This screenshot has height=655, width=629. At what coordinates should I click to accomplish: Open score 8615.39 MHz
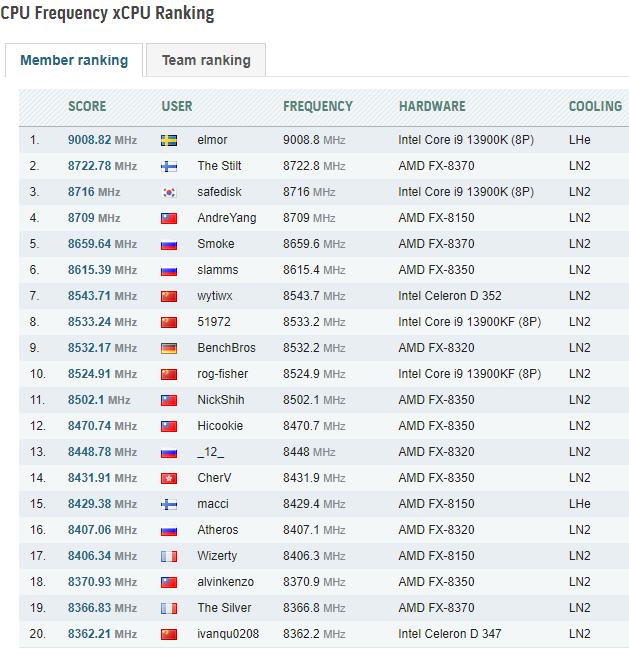click(x=102, y=270)
